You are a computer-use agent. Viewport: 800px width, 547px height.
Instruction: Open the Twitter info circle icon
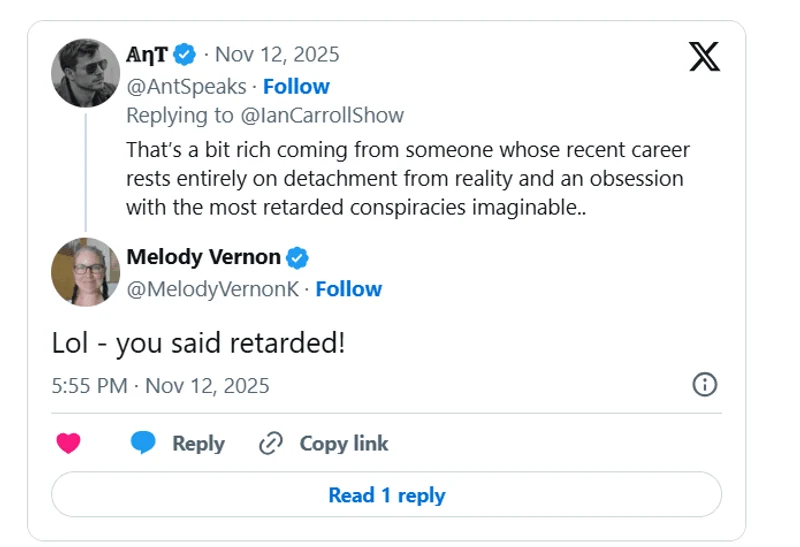pyautogui.click(x=704, y=385)
